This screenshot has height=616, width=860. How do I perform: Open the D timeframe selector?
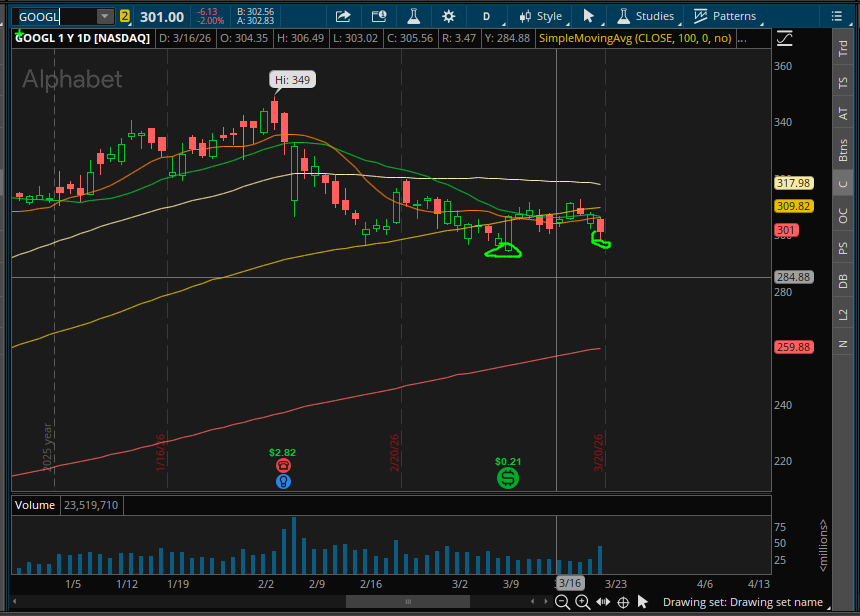[486, 16]
